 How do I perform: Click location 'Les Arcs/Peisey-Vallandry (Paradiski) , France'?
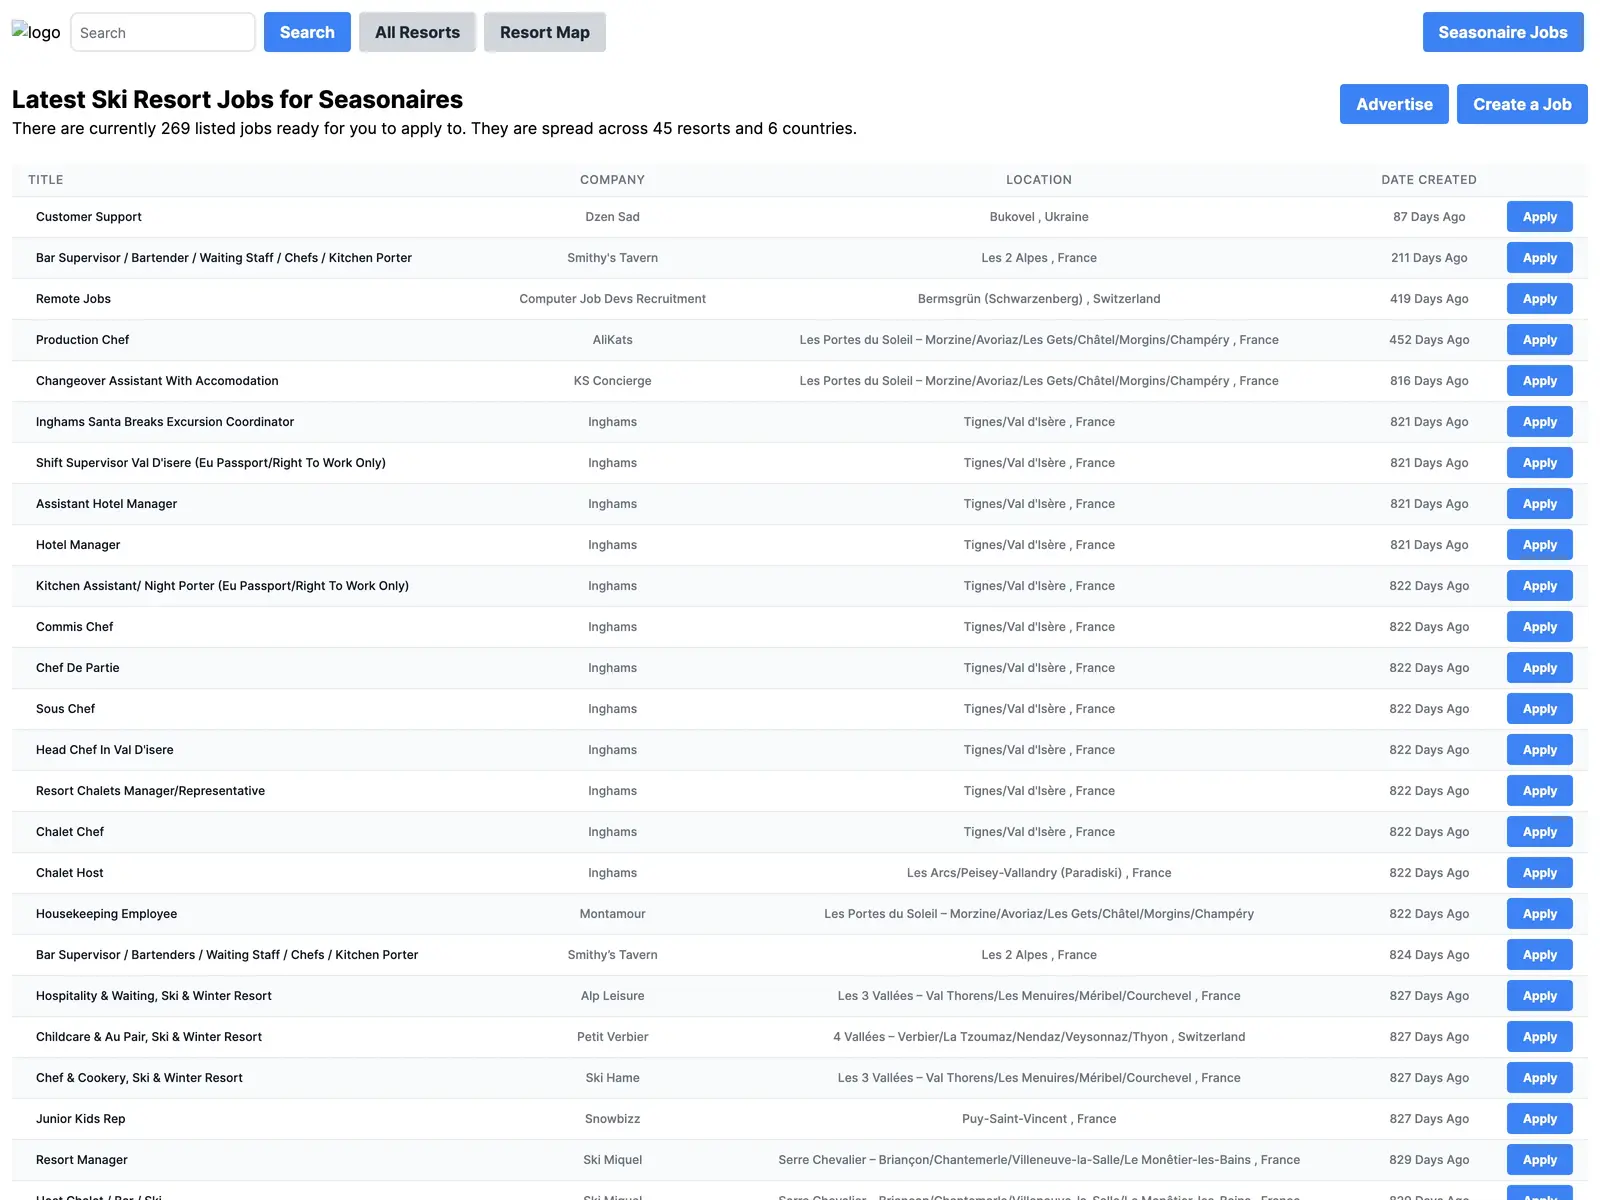tap(1039, 873)
